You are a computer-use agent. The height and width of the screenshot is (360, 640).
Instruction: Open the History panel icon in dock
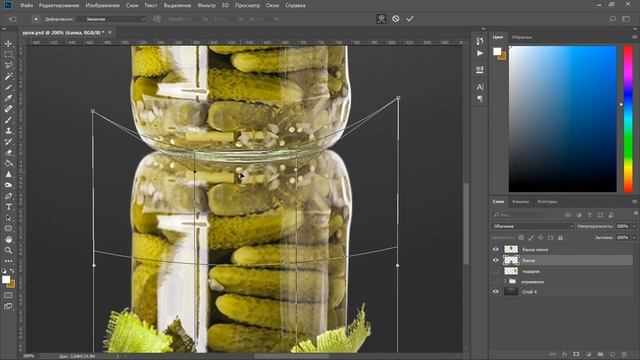[x=480, y=41]
